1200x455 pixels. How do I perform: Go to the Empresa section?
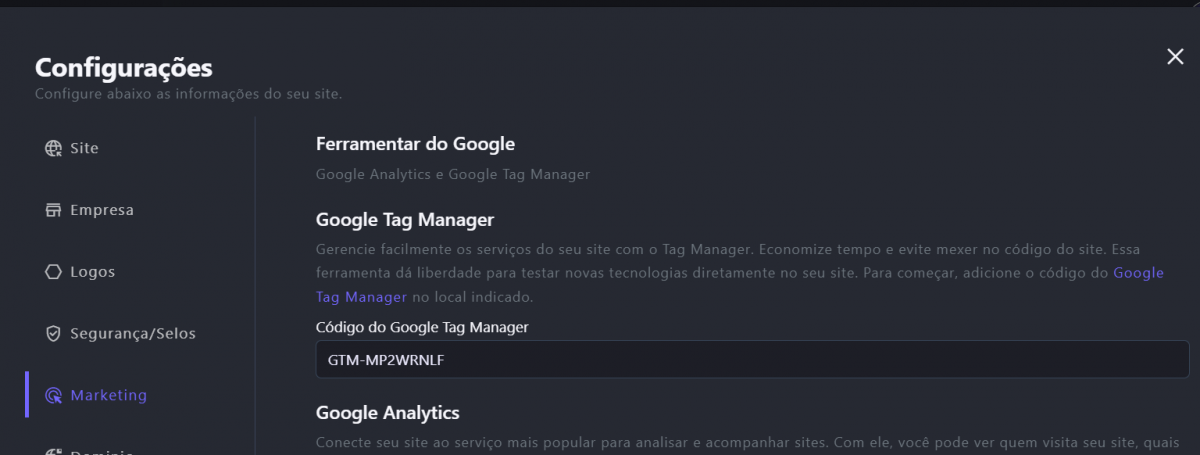[x=101, y=210]
